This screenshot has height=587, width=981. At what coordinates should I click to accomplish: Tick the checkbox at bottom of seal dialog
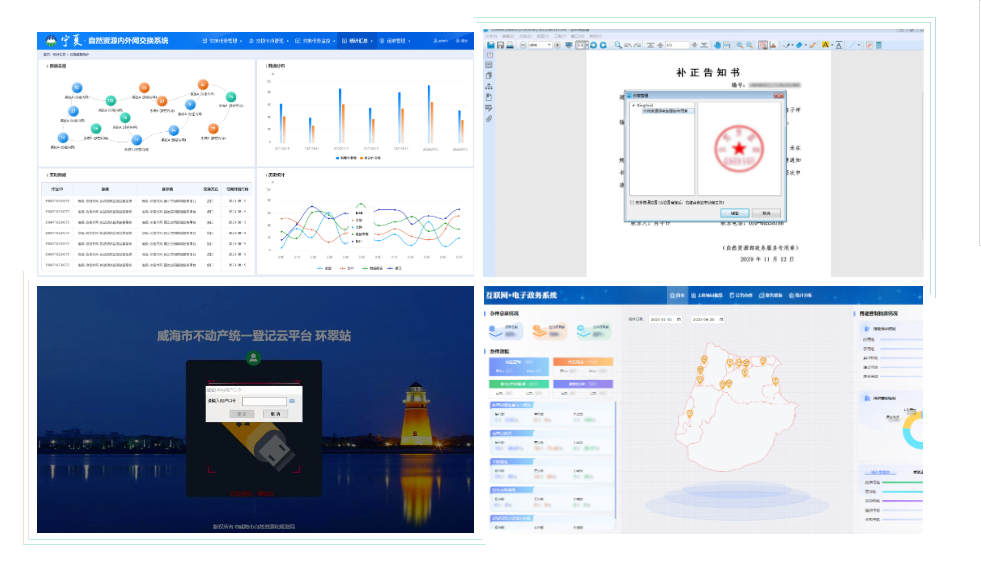point(632,201)
